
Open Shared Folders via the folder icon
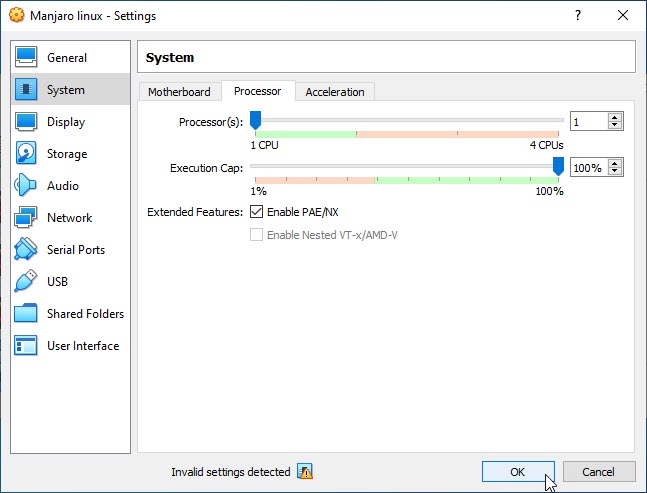26,313
